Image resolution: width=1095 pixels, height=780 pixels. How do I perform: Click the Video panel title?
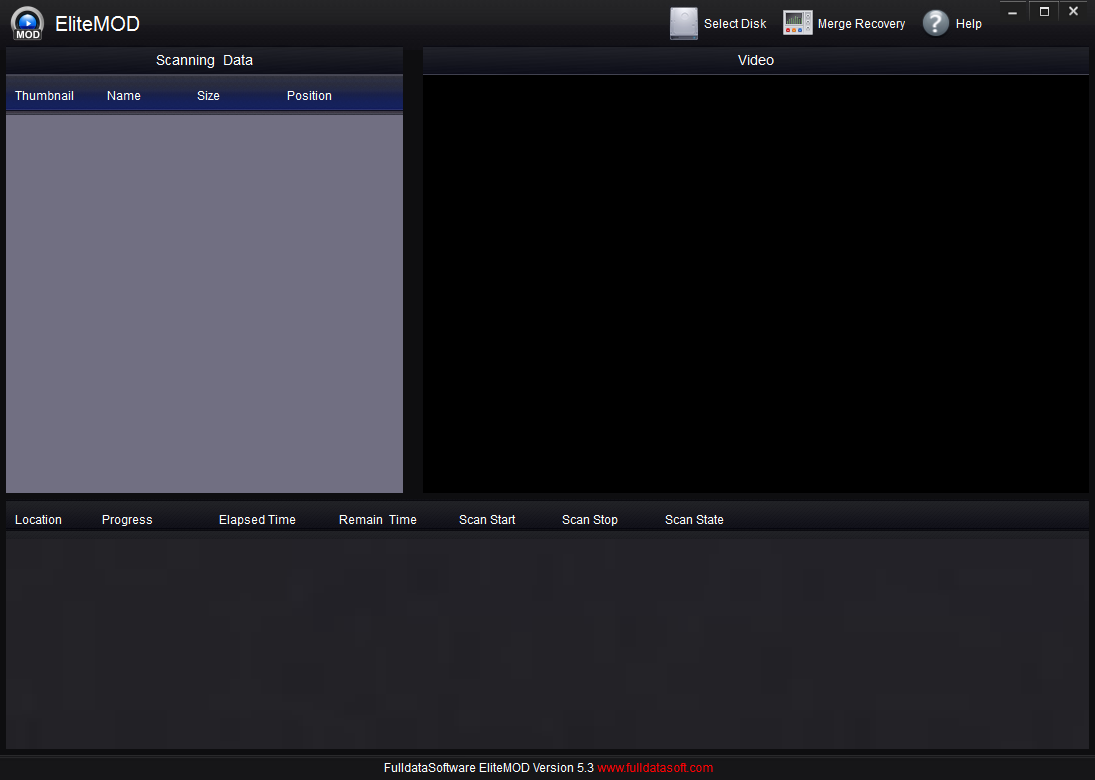tap(756, 60)
